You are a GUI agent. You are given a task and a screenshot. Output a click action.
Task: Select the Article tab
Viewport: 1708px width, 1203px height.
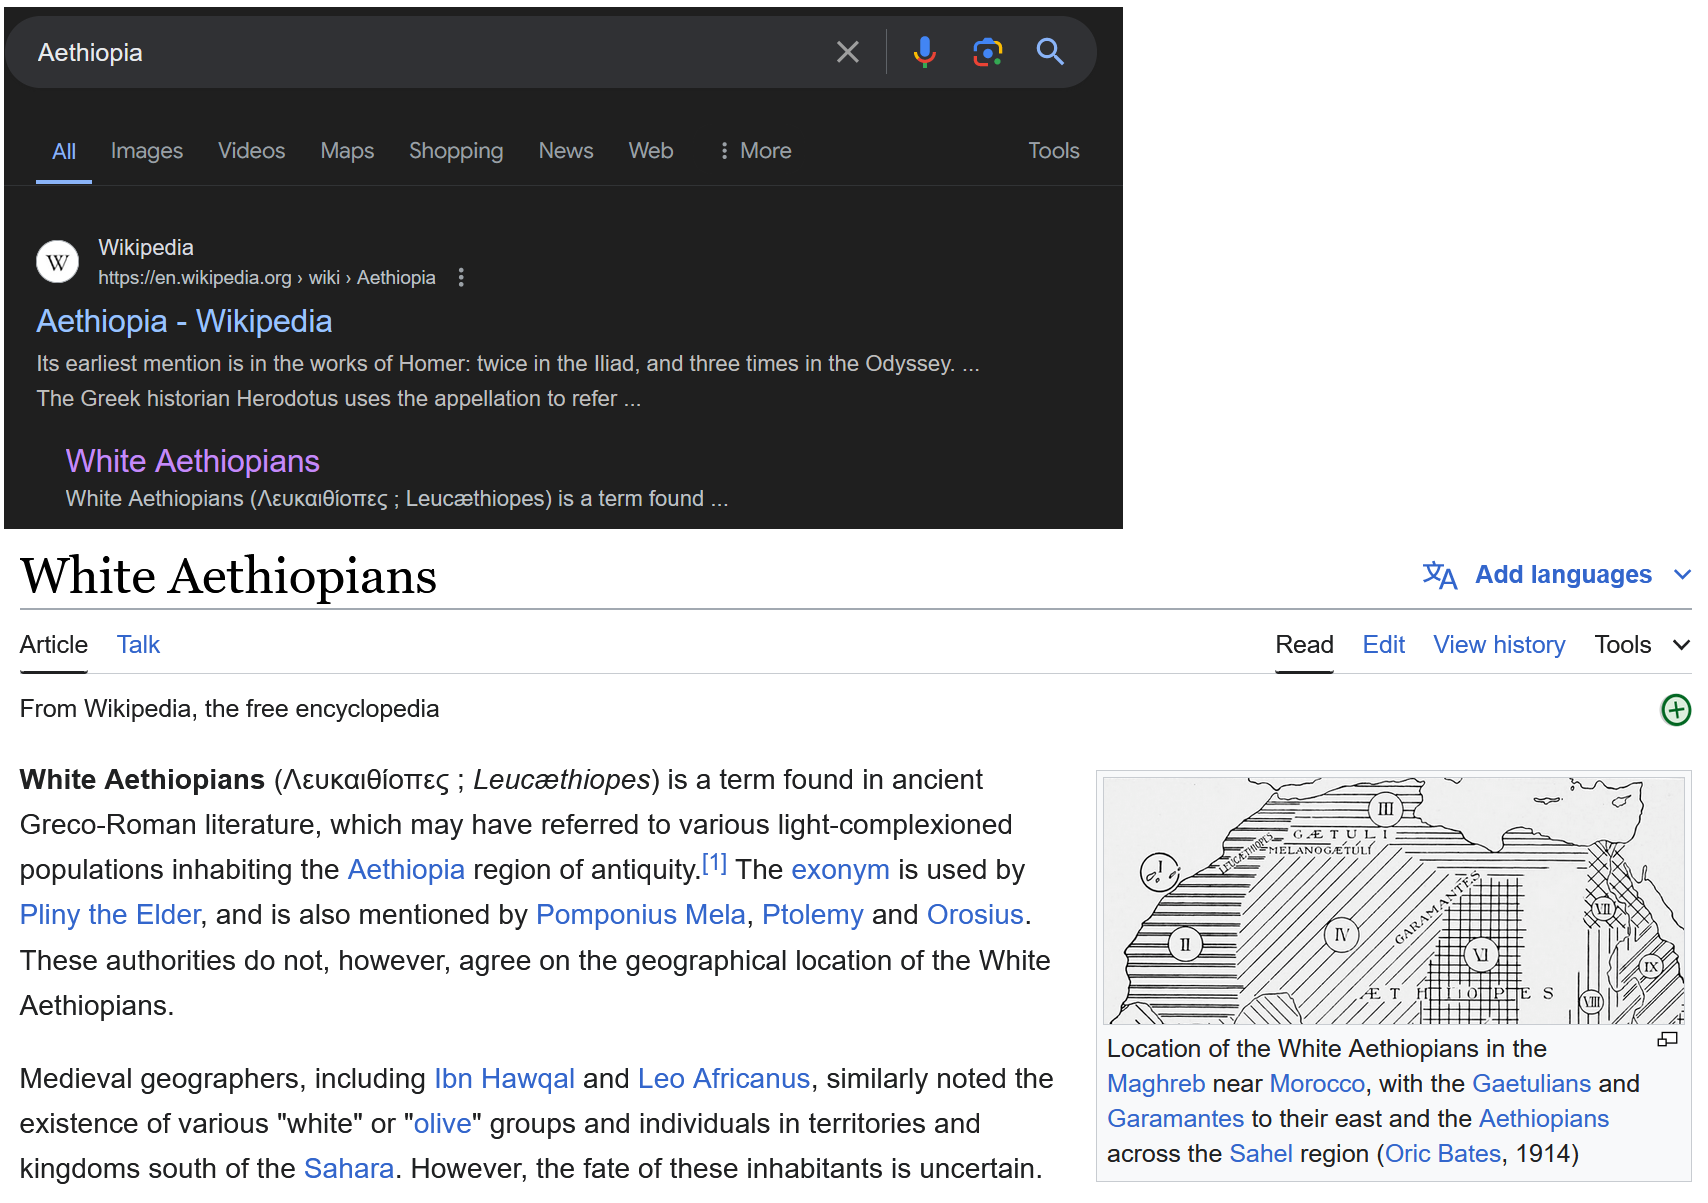click(54, 645)
